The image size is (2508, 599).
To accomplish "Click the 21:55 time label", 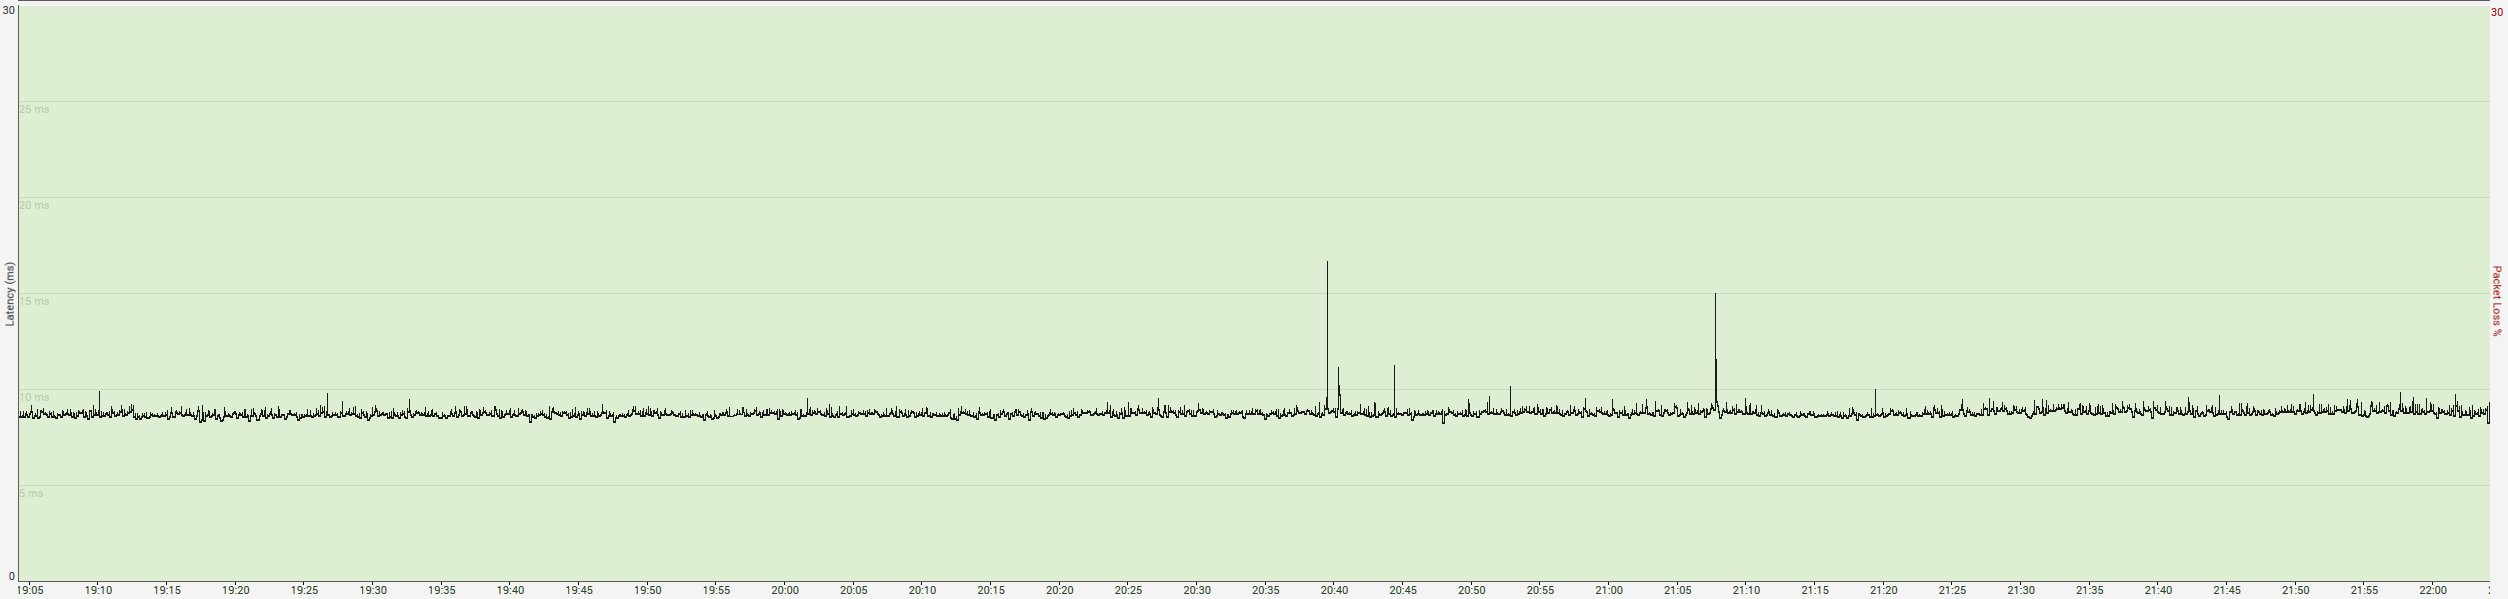I will [x=2364, y=590].
